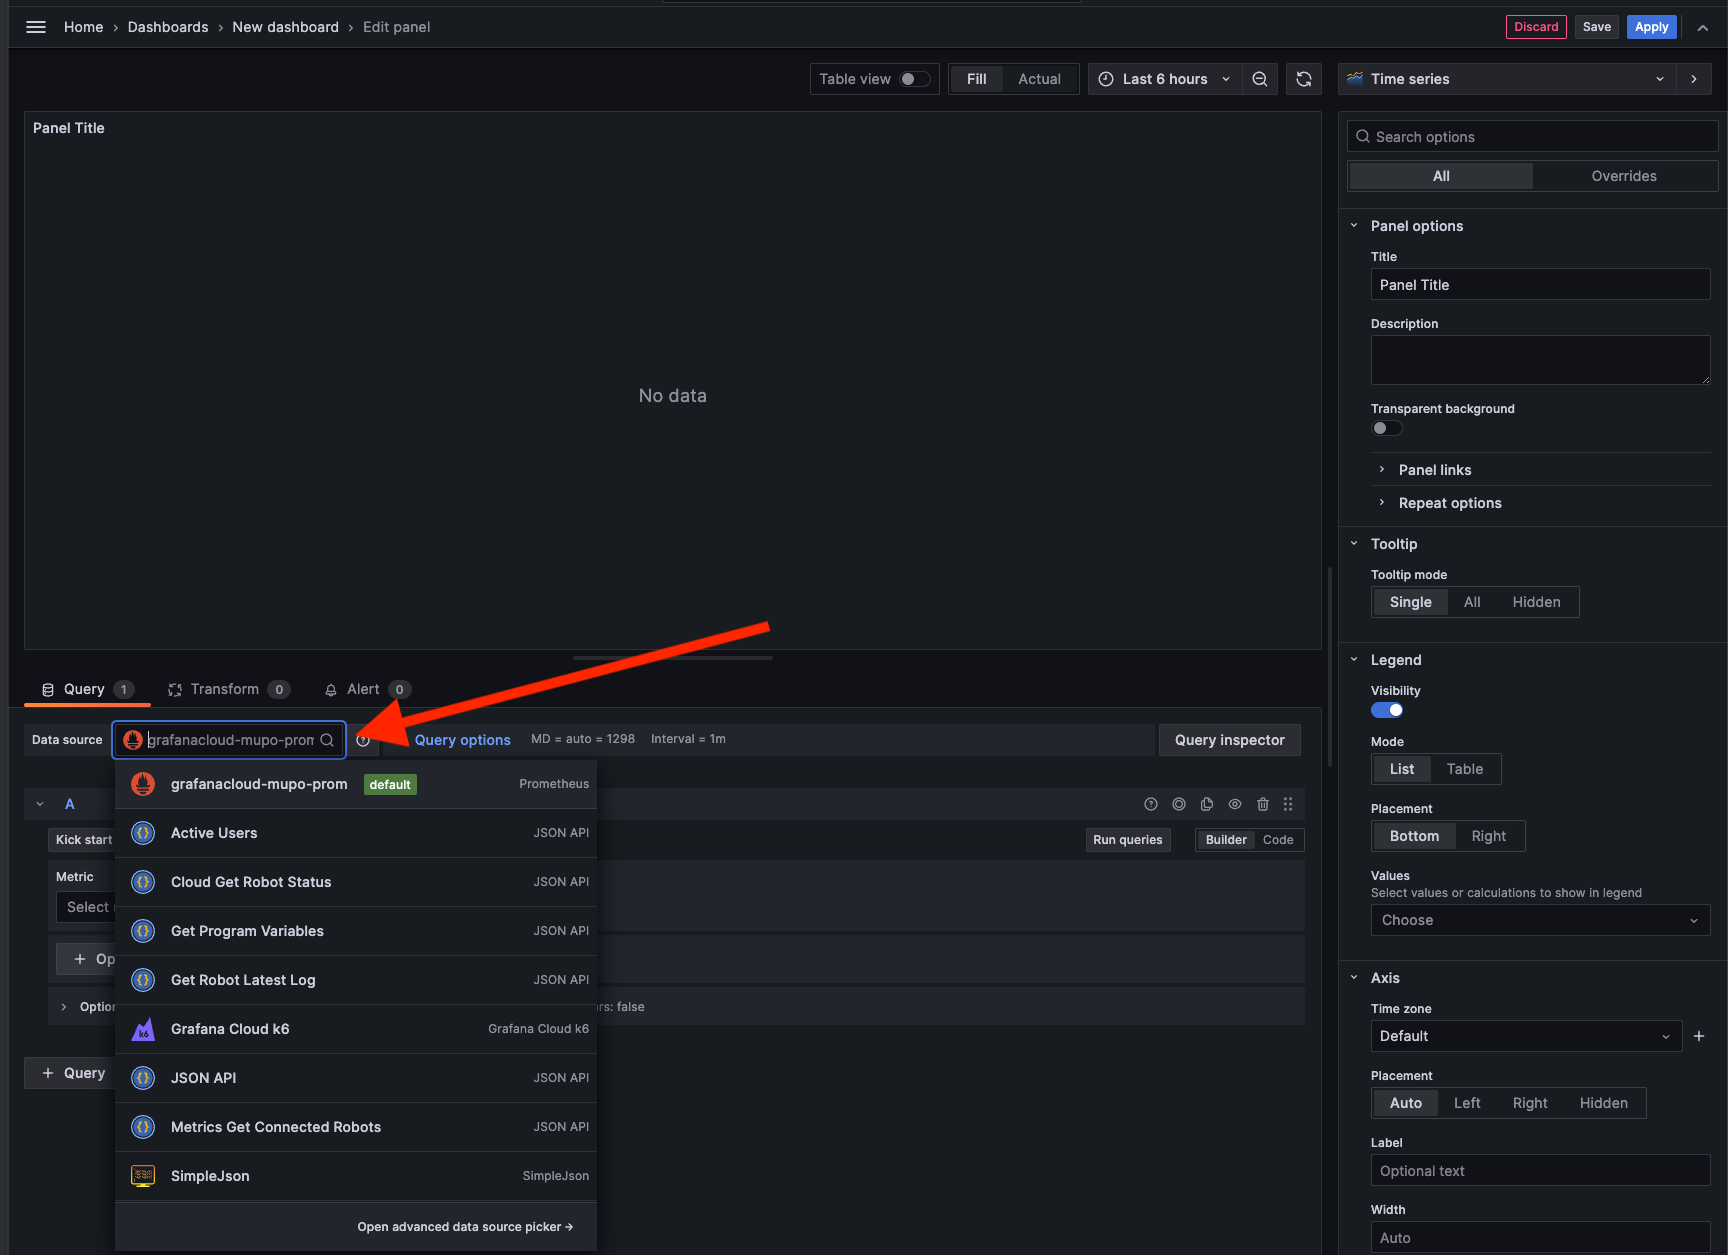This screenshot has height=1255, width=1728.
Task: Click the create recorded query icon for query A
Action: pyautogui.click(x=1179, y=804)
